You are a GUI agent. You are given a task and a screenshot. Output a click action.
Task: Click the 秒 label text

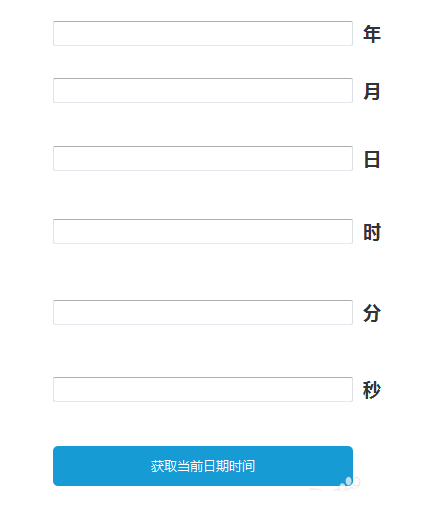click(372, 390)
